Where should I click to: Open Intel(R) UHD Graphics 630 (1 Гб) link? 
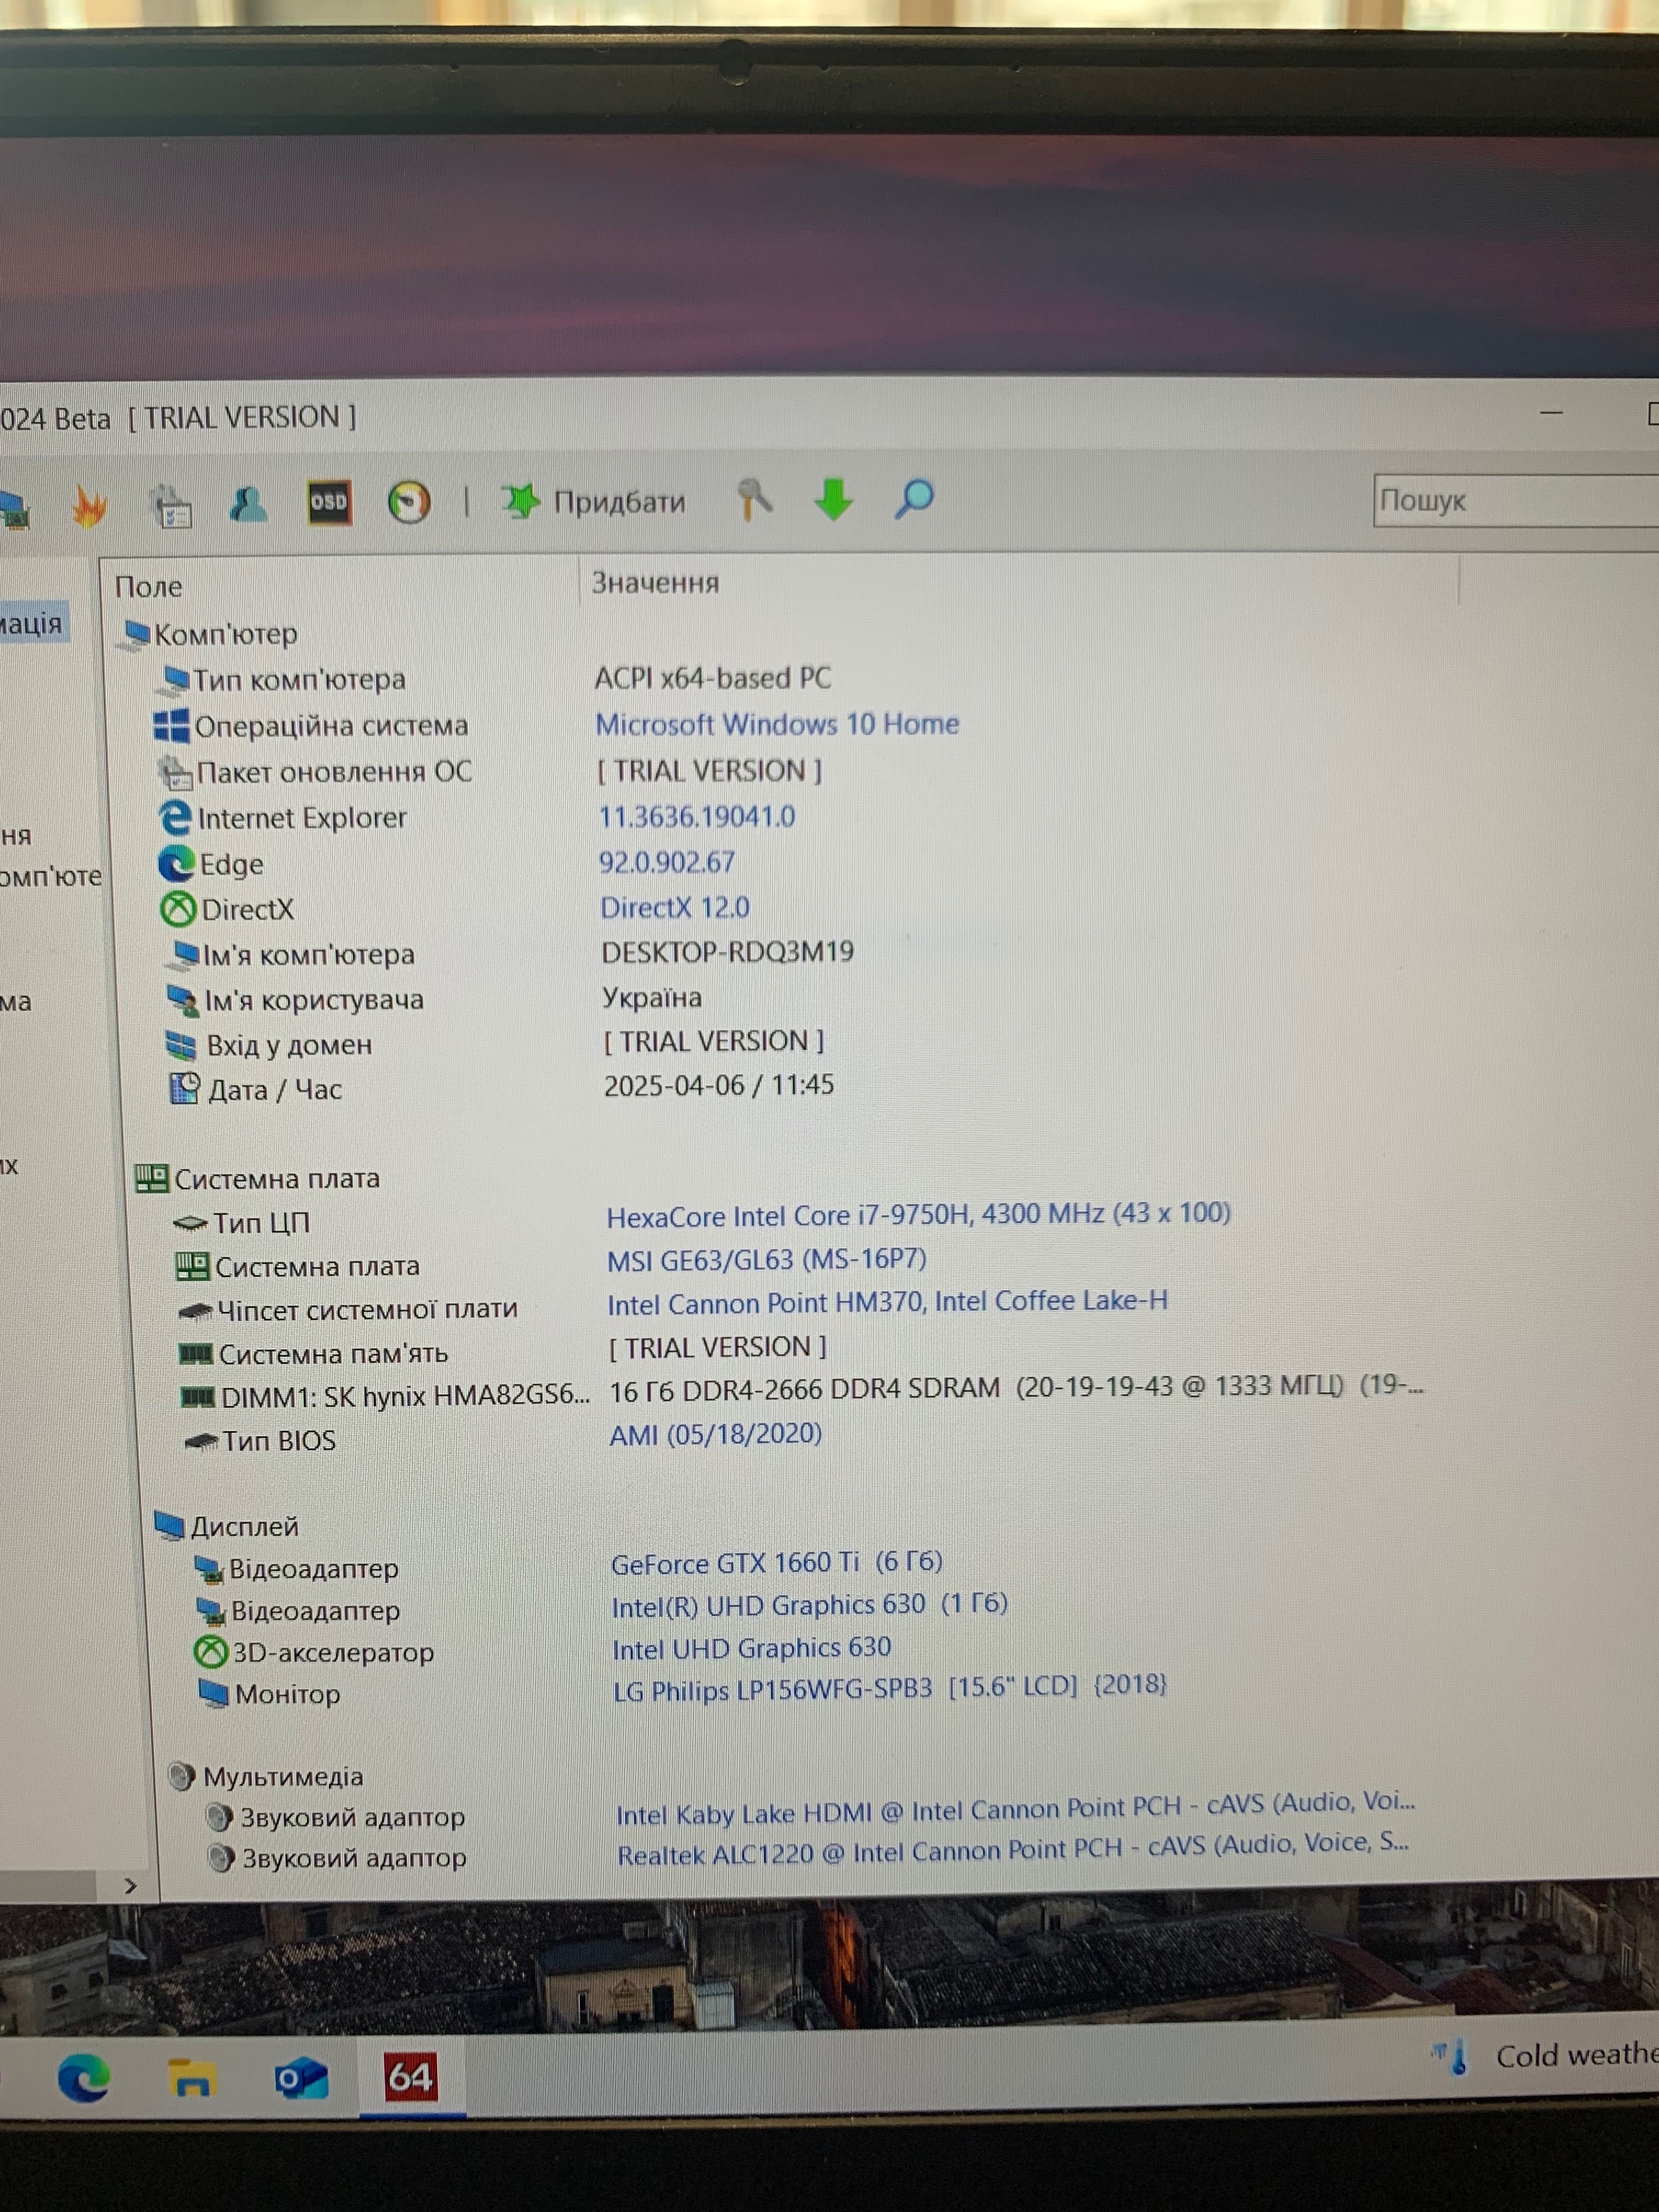coord(810,1605)
